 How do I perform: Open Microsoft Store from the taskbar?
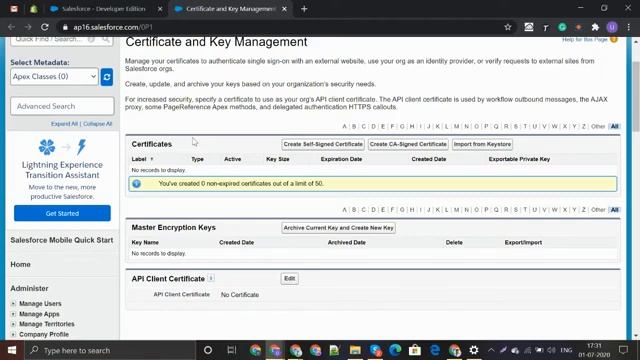click(415, 350)
